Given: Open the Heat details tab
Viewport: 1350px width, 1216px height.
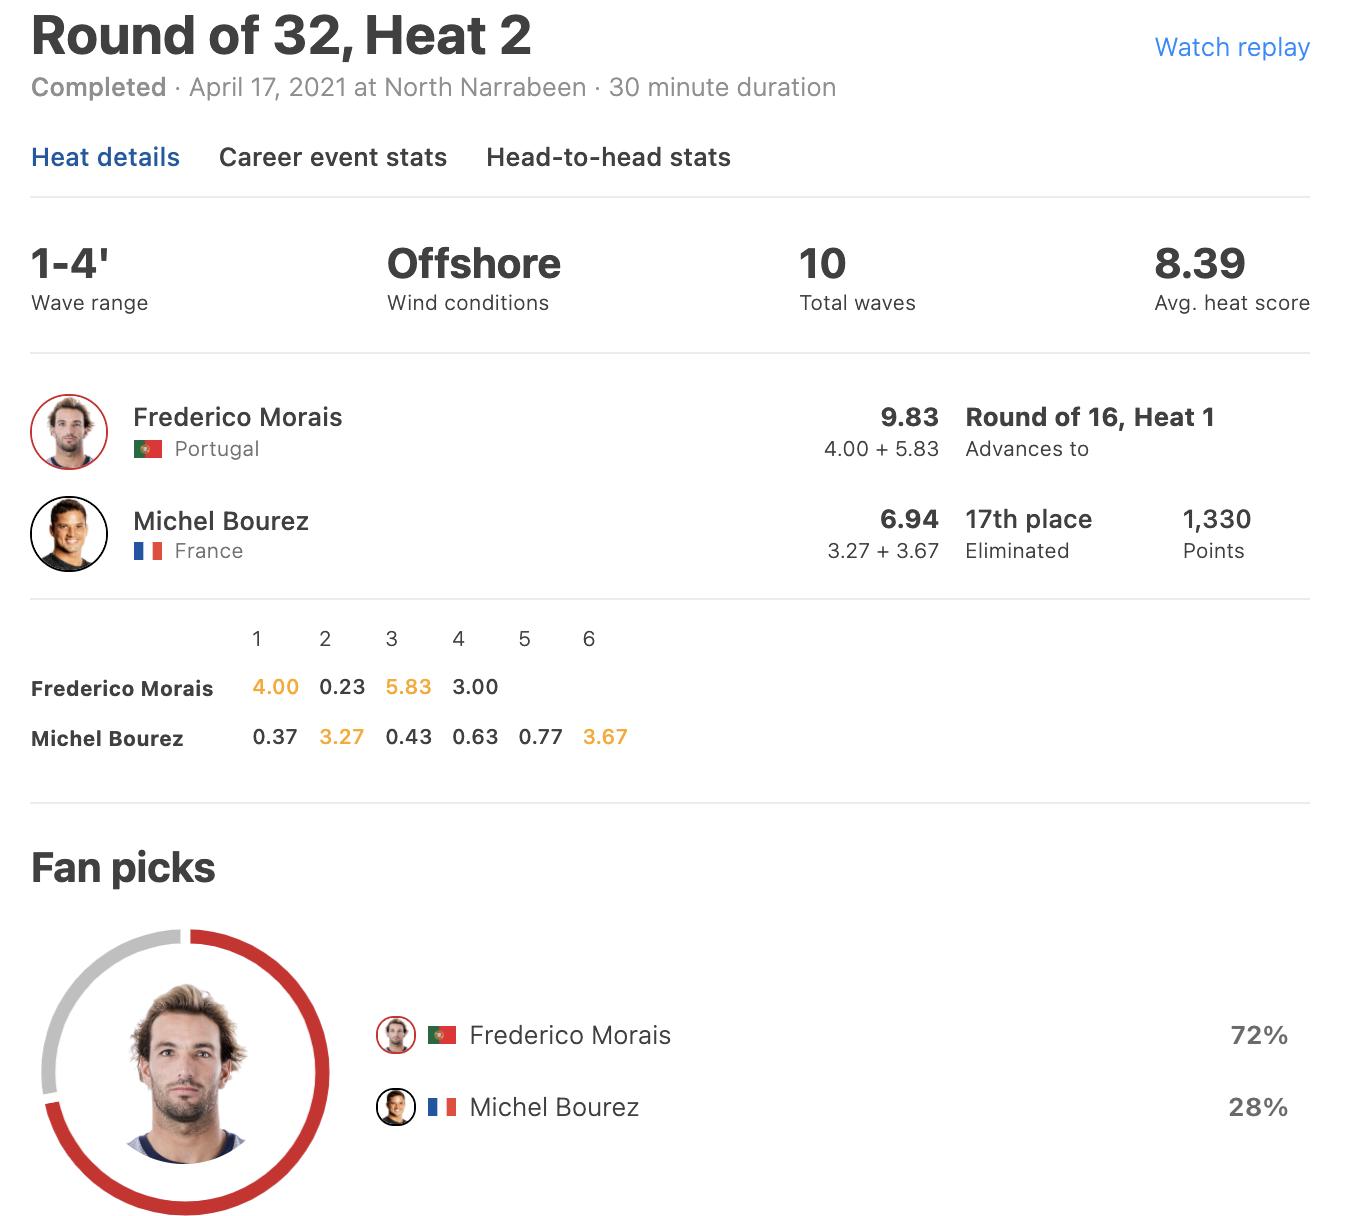Looking at the screenshot, I should 106,157.
